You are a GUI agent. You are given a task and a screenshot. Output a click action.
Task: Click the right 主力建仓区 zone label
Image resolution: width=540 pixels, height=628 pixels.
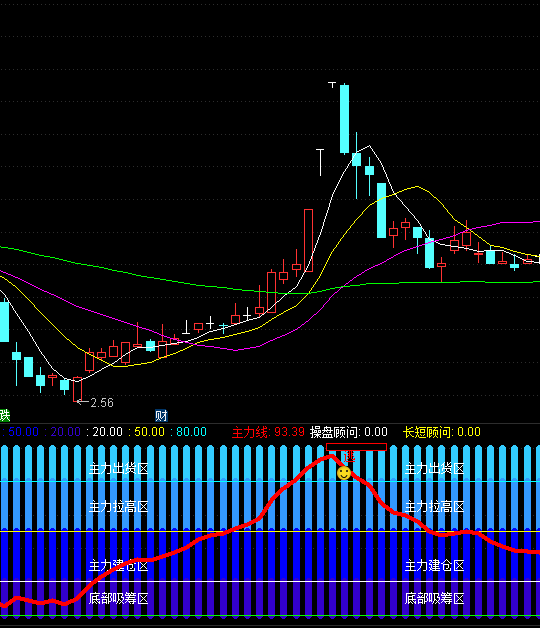(435, 566)
